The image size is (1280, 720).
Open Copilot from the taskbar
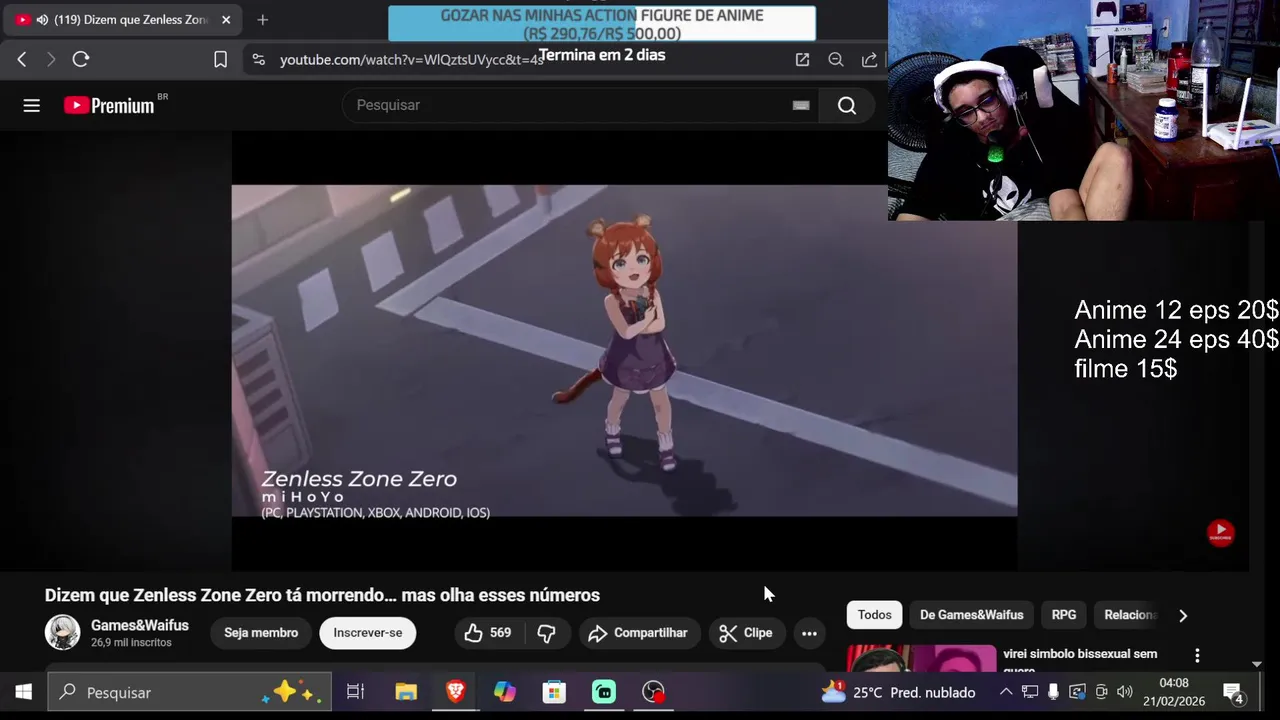(505, 692)
